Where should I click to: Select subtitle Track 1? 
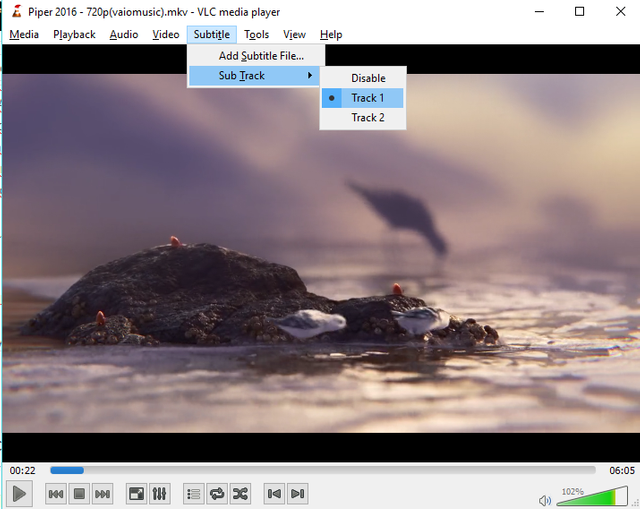[363, 98]
